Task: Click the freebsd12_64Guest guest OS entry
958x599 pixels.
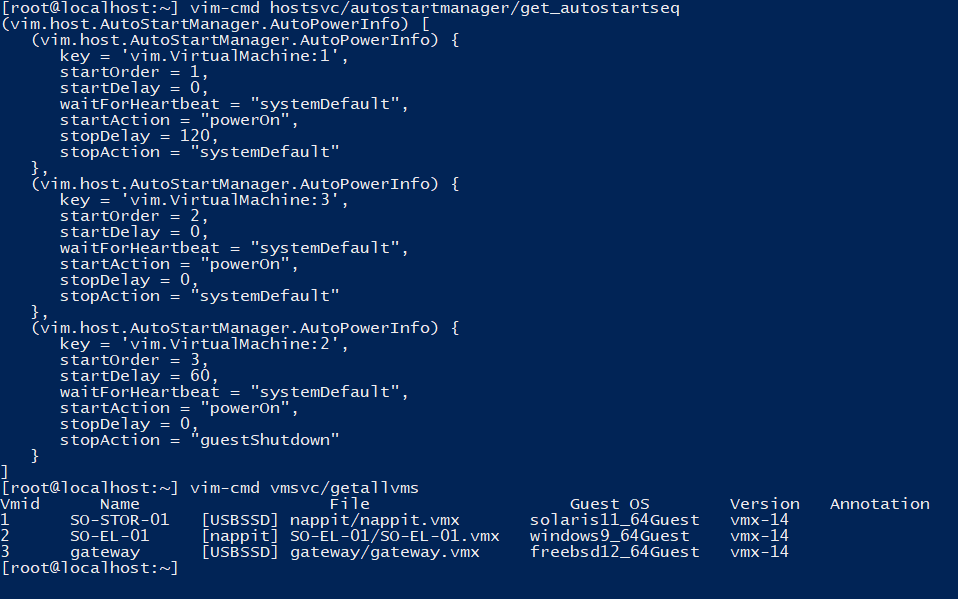Action: pos(614,552)
